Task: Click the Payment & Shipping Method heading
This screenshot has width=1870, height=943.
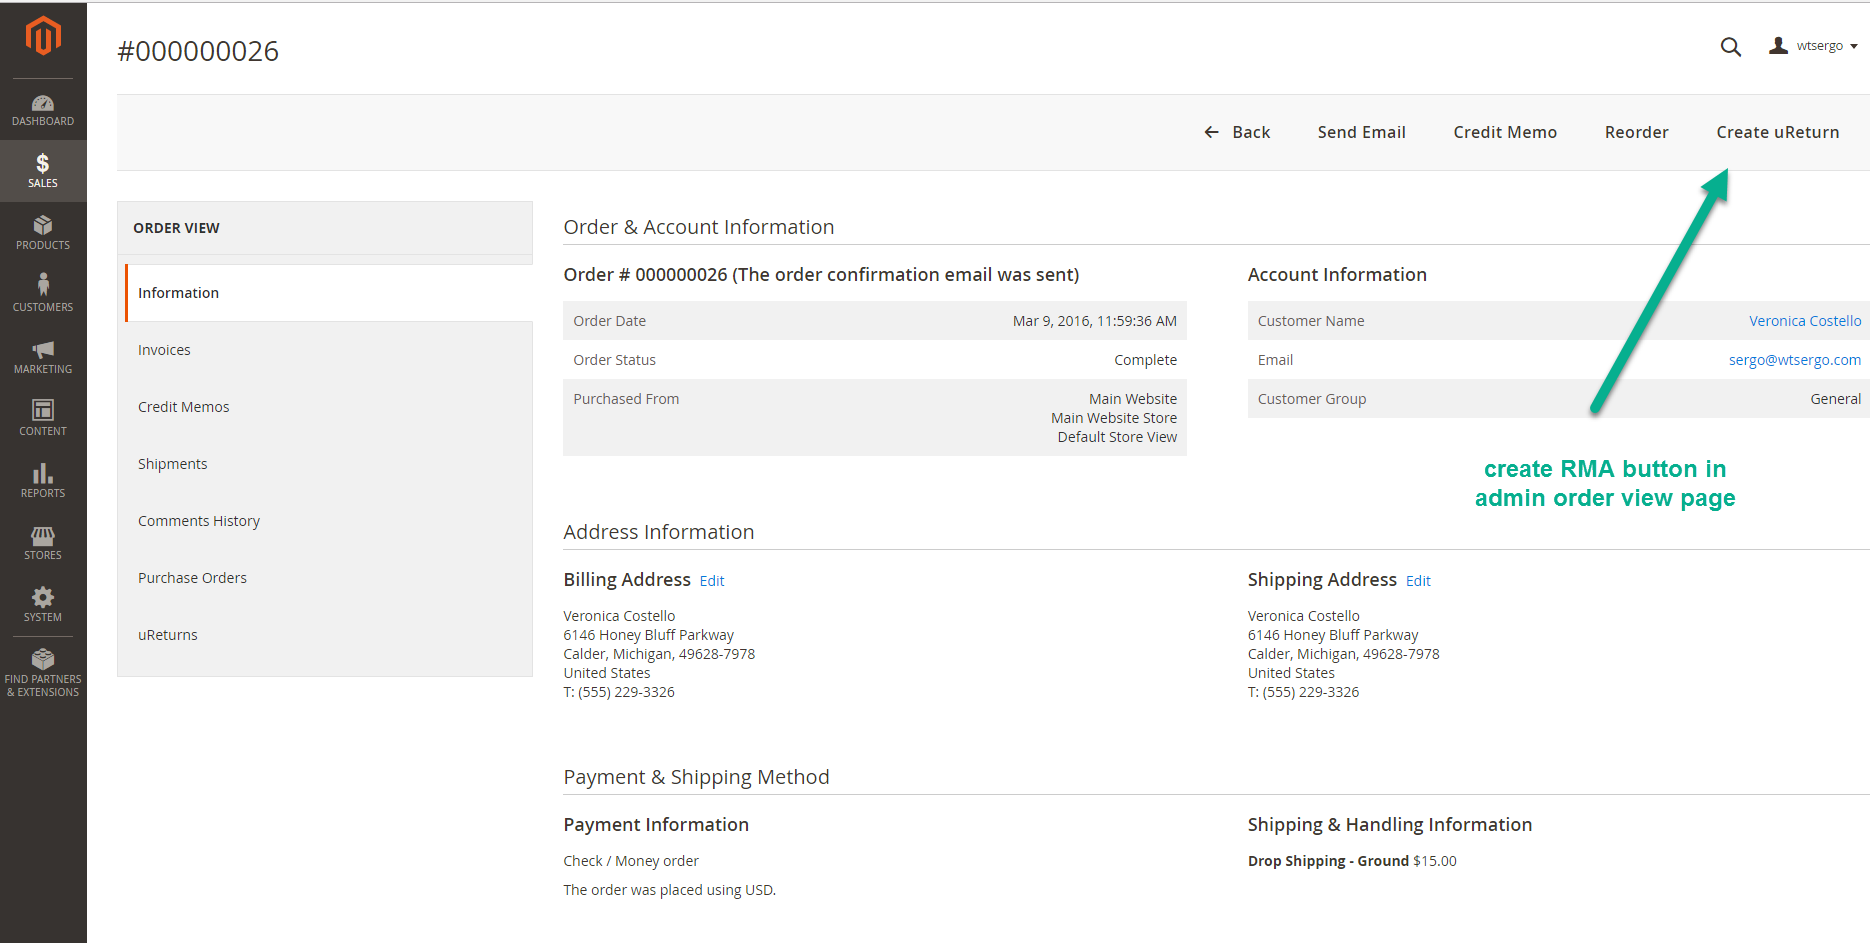Action: pos(696,777)
